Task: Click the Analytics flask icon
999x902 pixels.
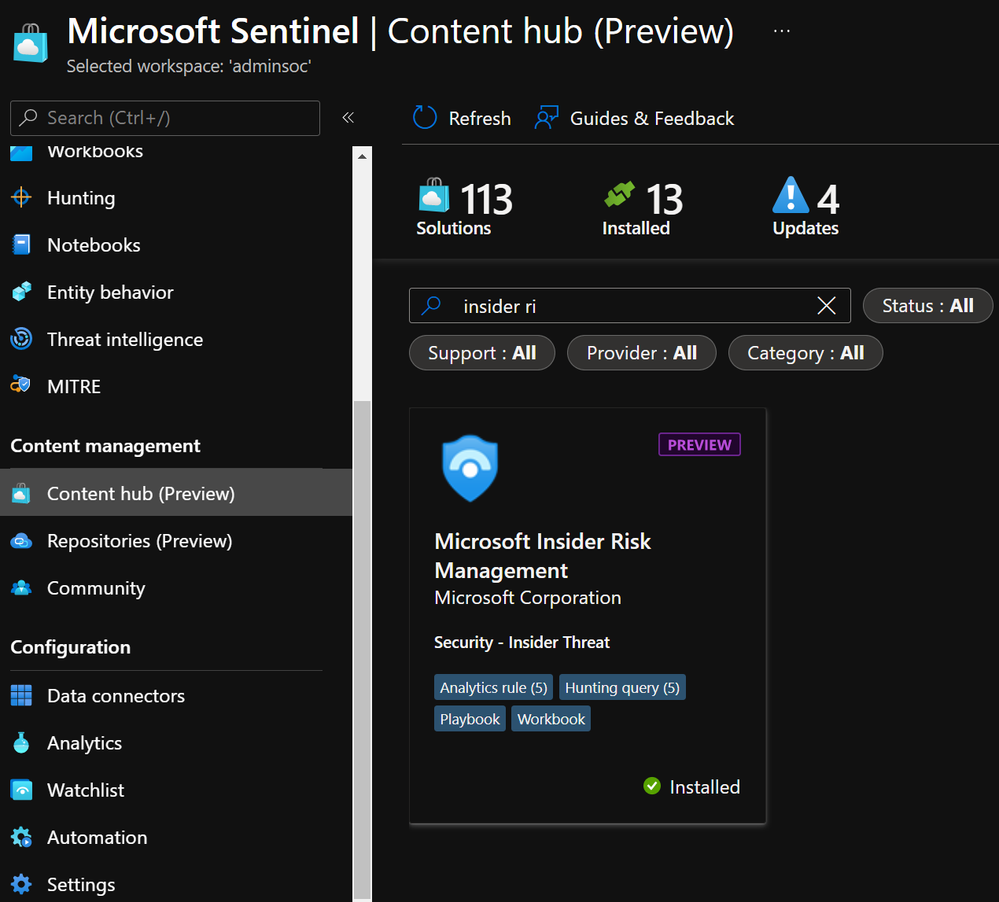Action: [21, 743]
